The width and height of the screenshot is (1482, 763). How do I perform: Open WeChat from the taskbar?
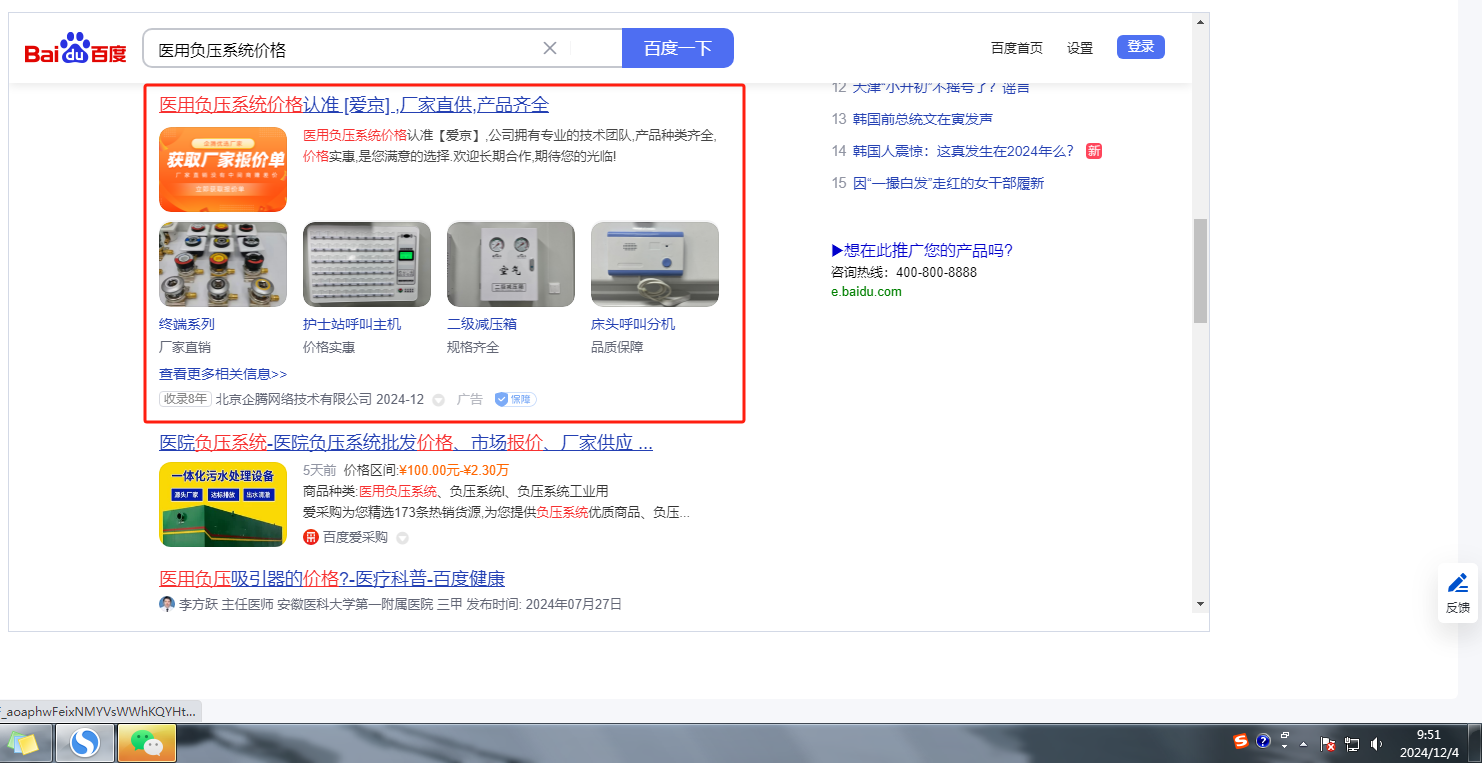147,743
